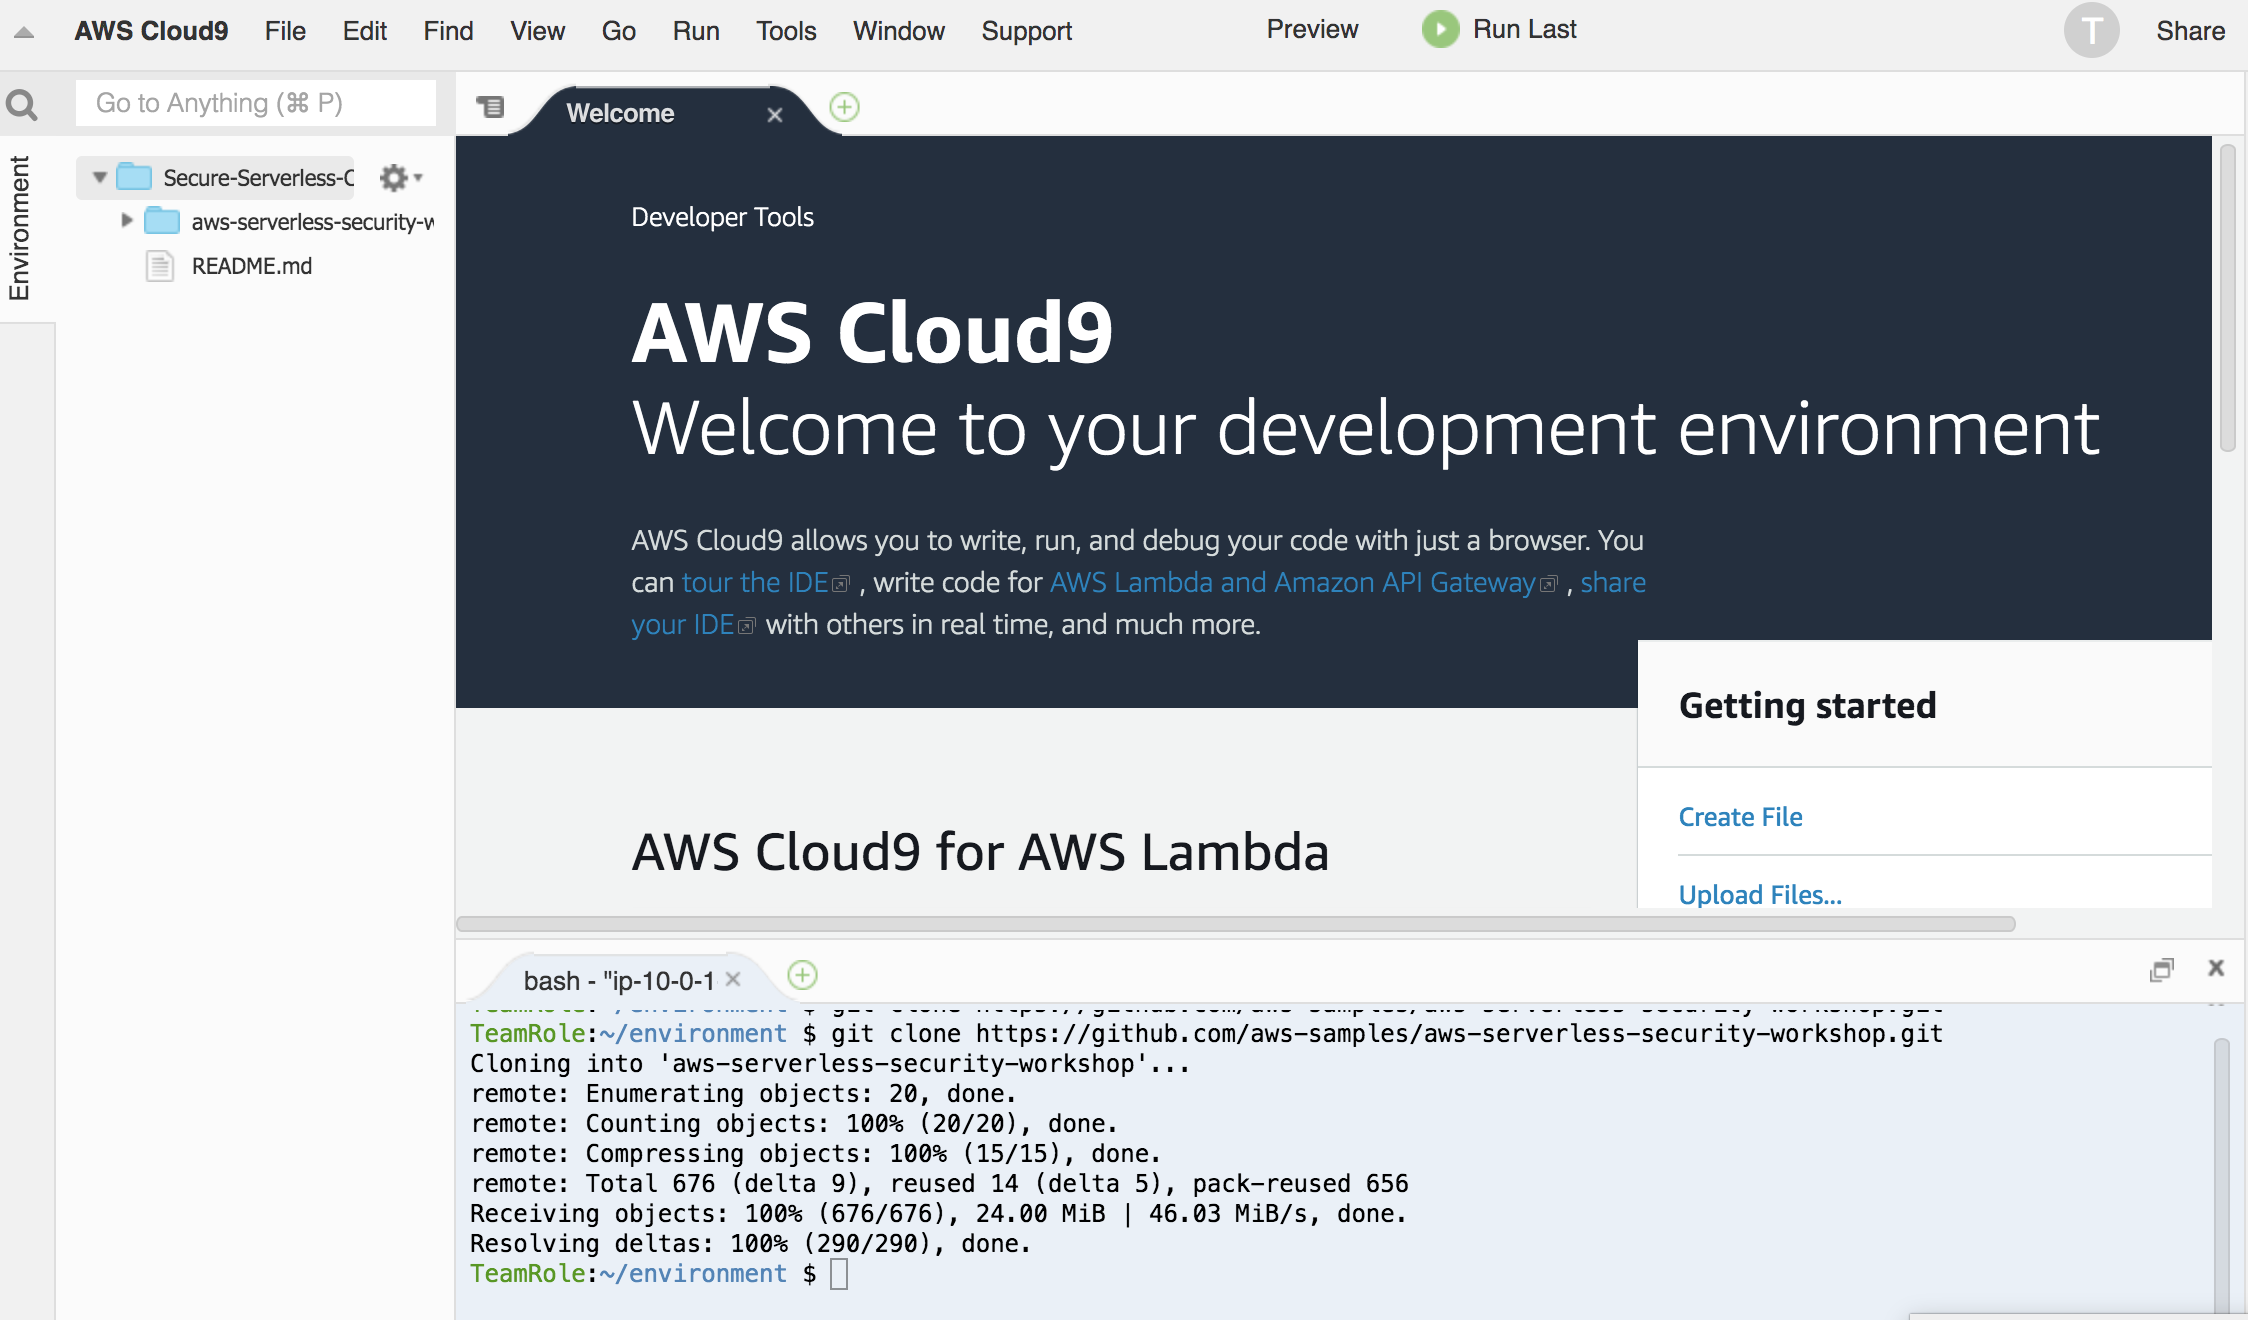This screenshot has height=1320, width=2248.
Task: Click the AWS Cloud9 menu
Action: tap(151, 31)
